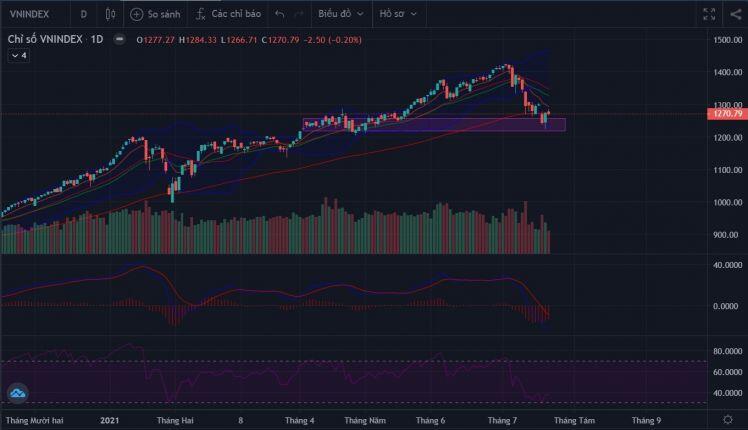Open the Biểu đồ dropdown menu

(x=341, y=14)
